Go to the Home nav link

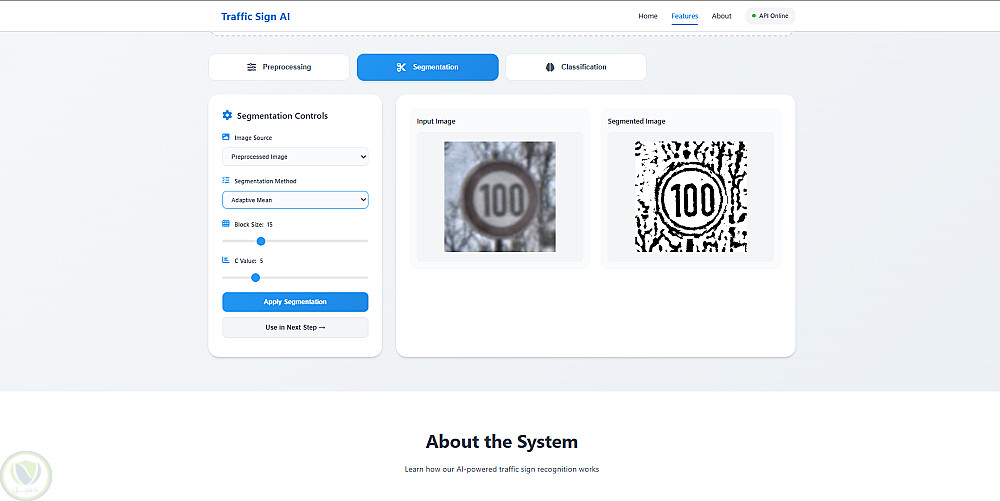[648, 16]
